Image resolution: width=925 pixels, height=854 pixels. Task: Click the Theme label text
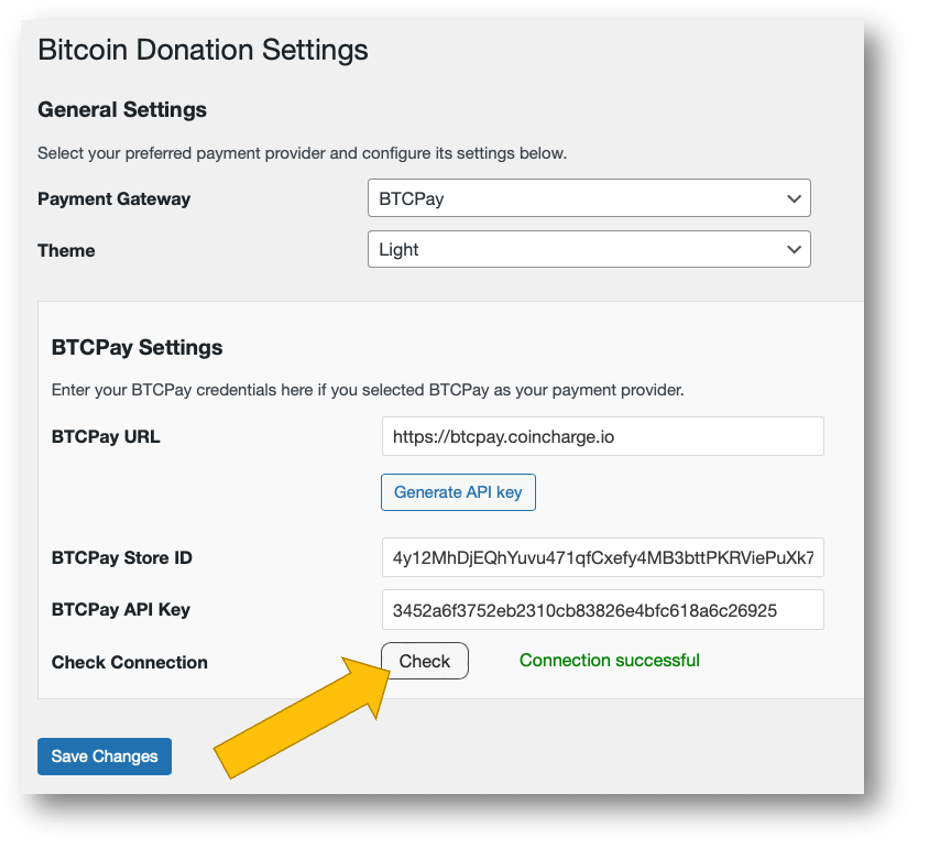point(66,250)
